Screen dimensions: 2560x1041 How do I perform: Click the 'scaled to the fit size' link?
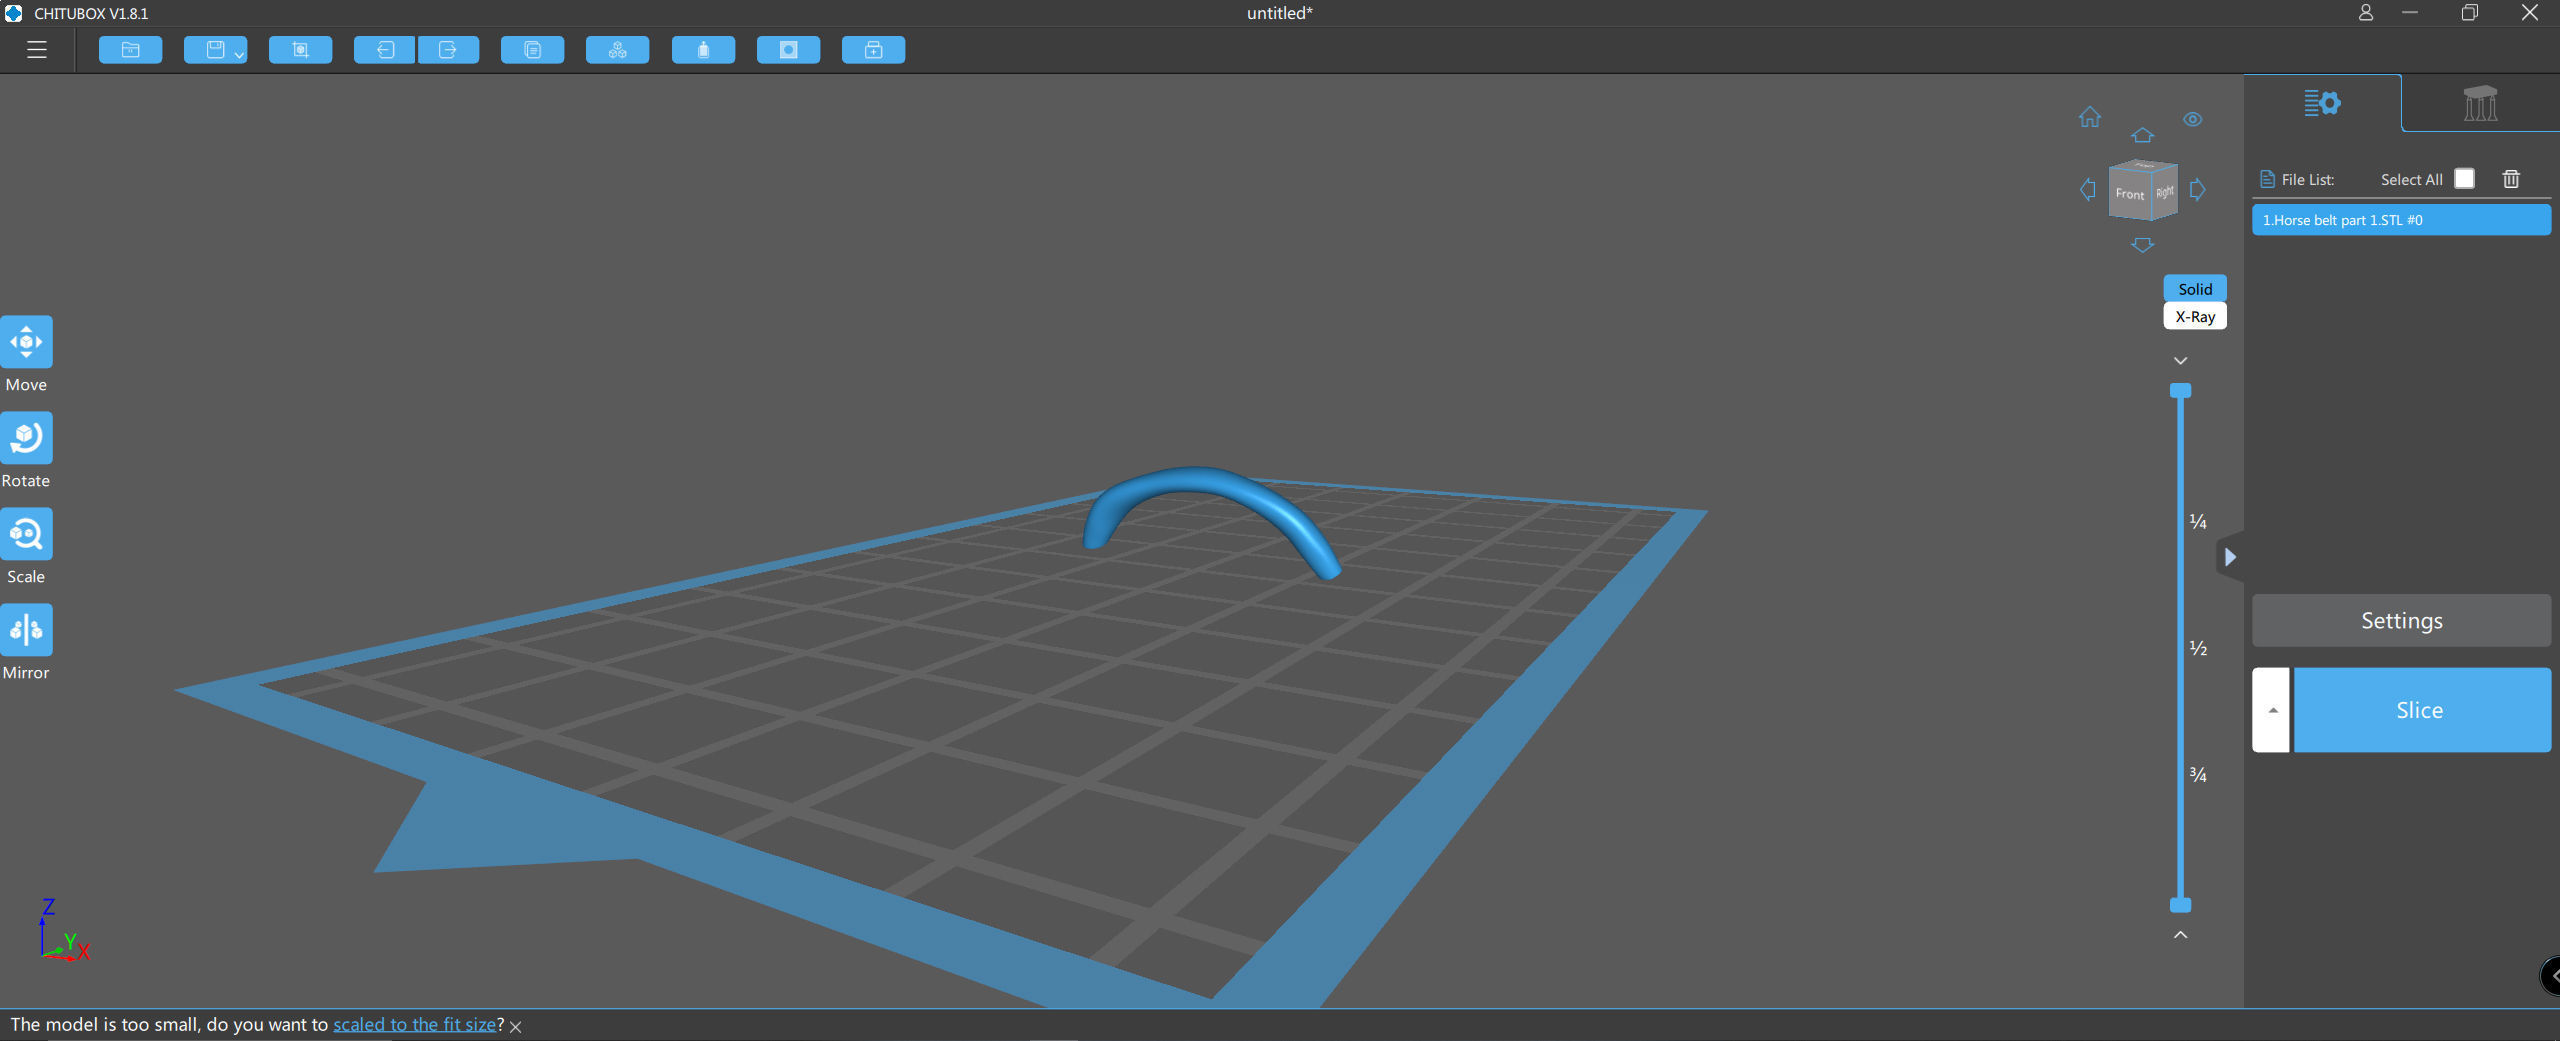415,1024
